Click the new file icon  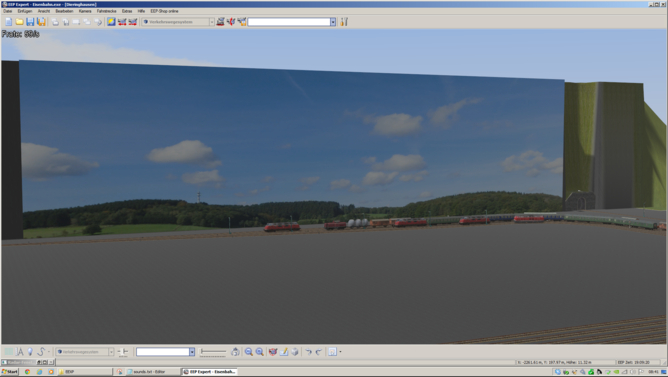click(9, 22)
